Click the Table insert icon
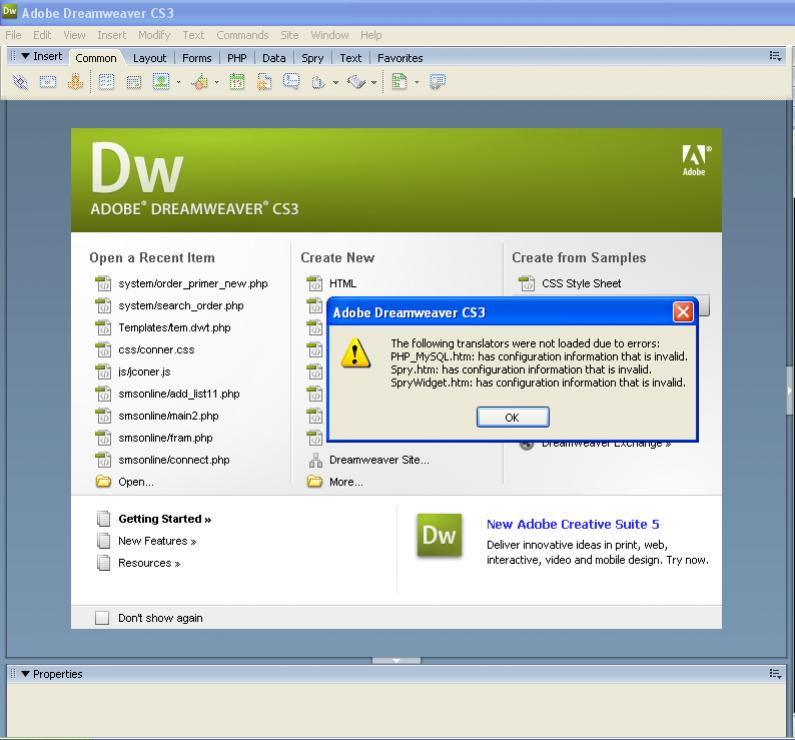Screen dimensions: 795x740 pyautogui.click(x=106, y=82)
